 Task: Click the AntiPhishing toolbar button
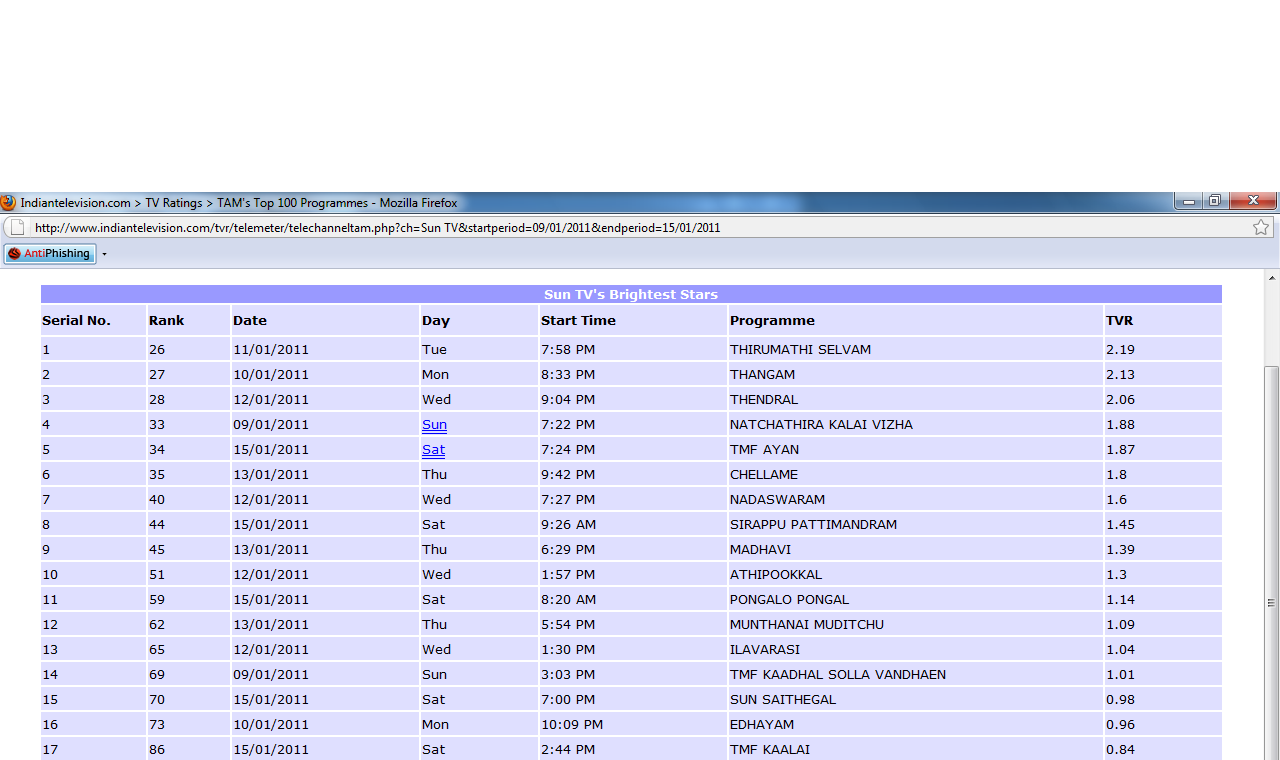pos(50,254)
